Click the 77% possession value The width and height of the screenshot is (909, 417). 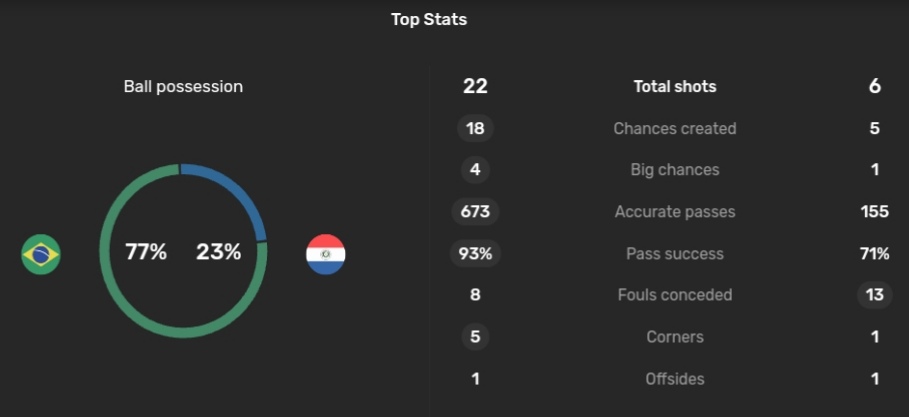click(146, 252)
